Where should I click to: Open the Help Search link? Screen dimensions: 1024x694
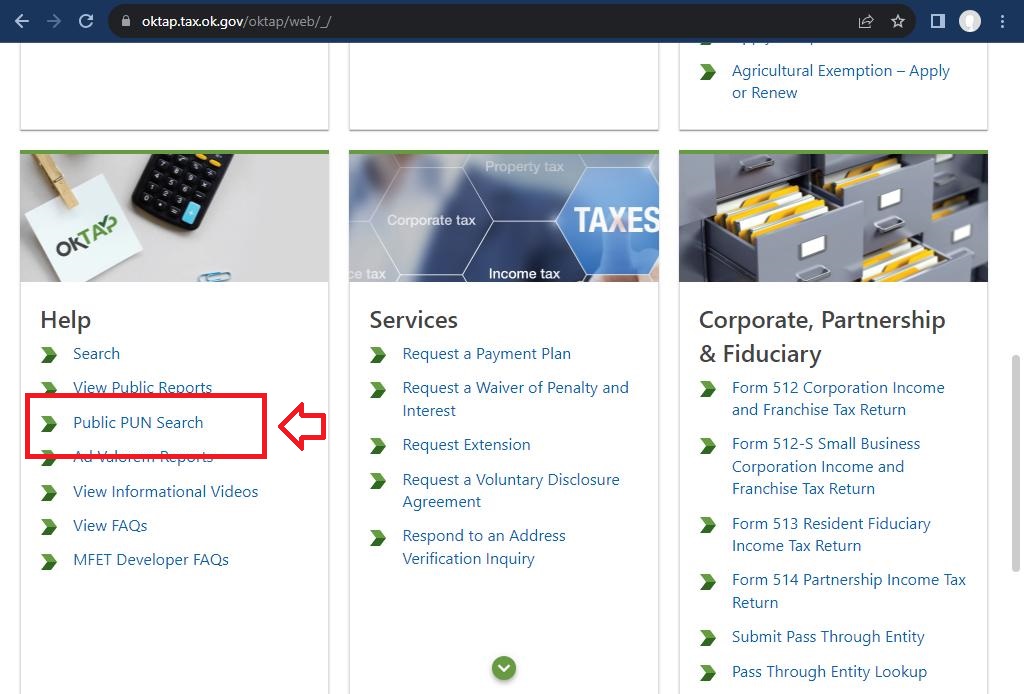click(x=97, y=354)
